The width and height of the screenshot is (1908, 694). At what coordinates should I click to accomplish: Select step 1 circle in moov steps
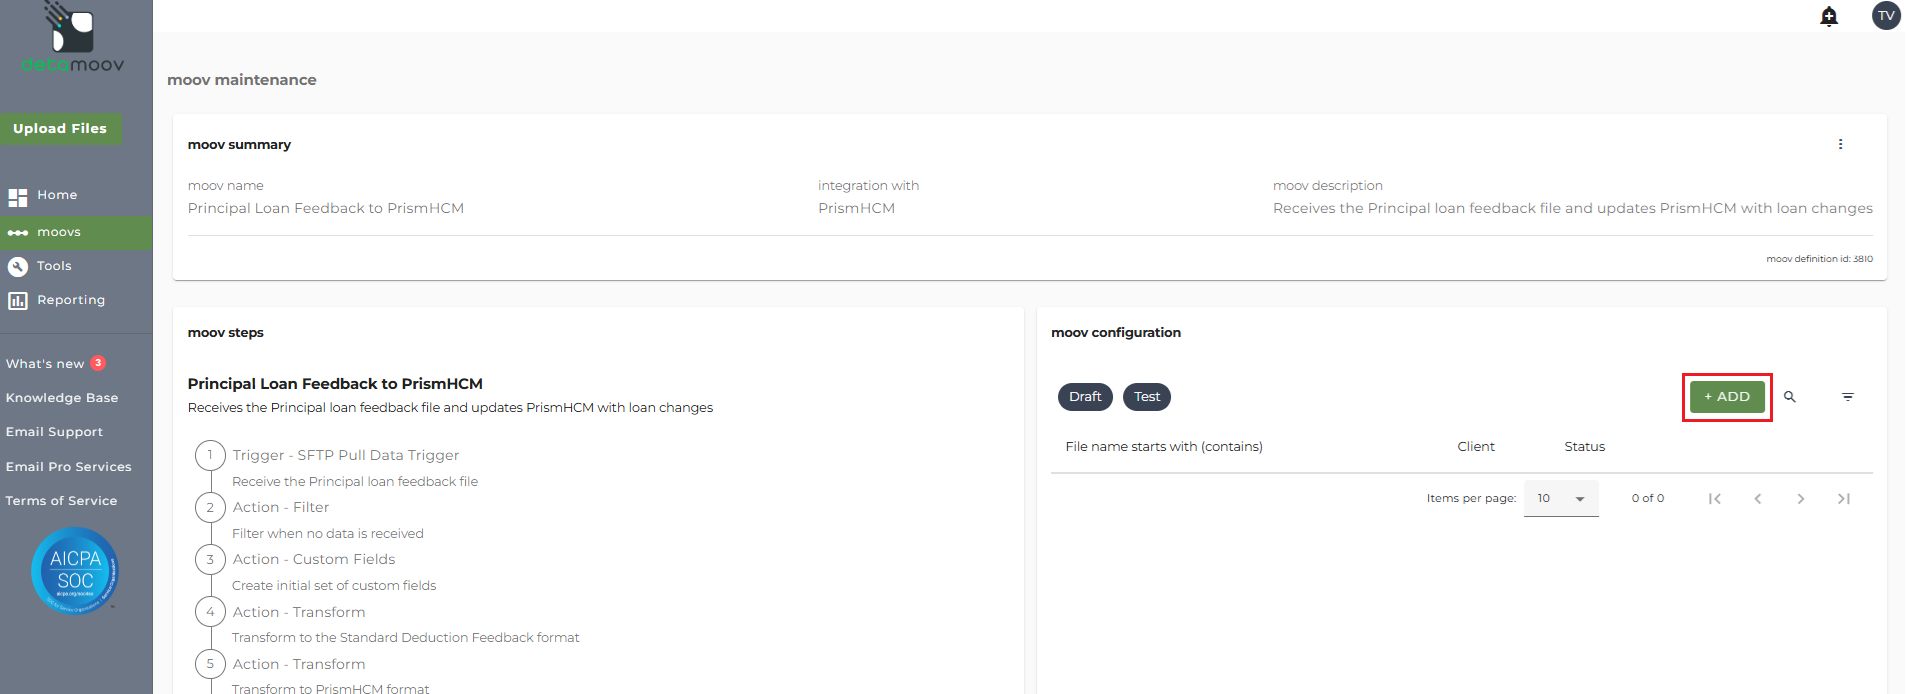coord(210,455)
